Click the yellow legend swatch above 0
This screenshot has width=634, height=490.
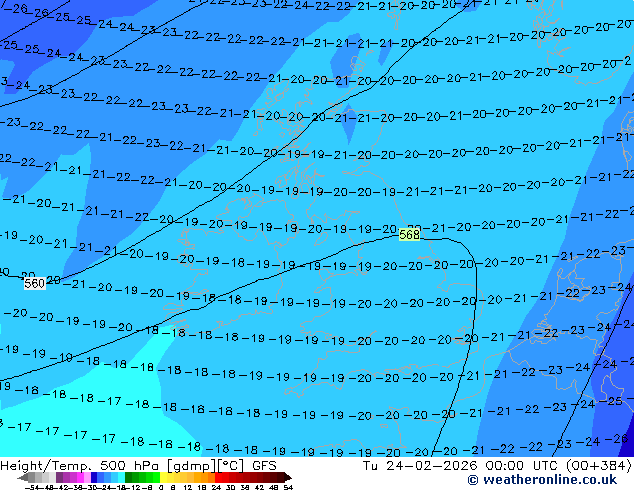[x=163, y=477]
